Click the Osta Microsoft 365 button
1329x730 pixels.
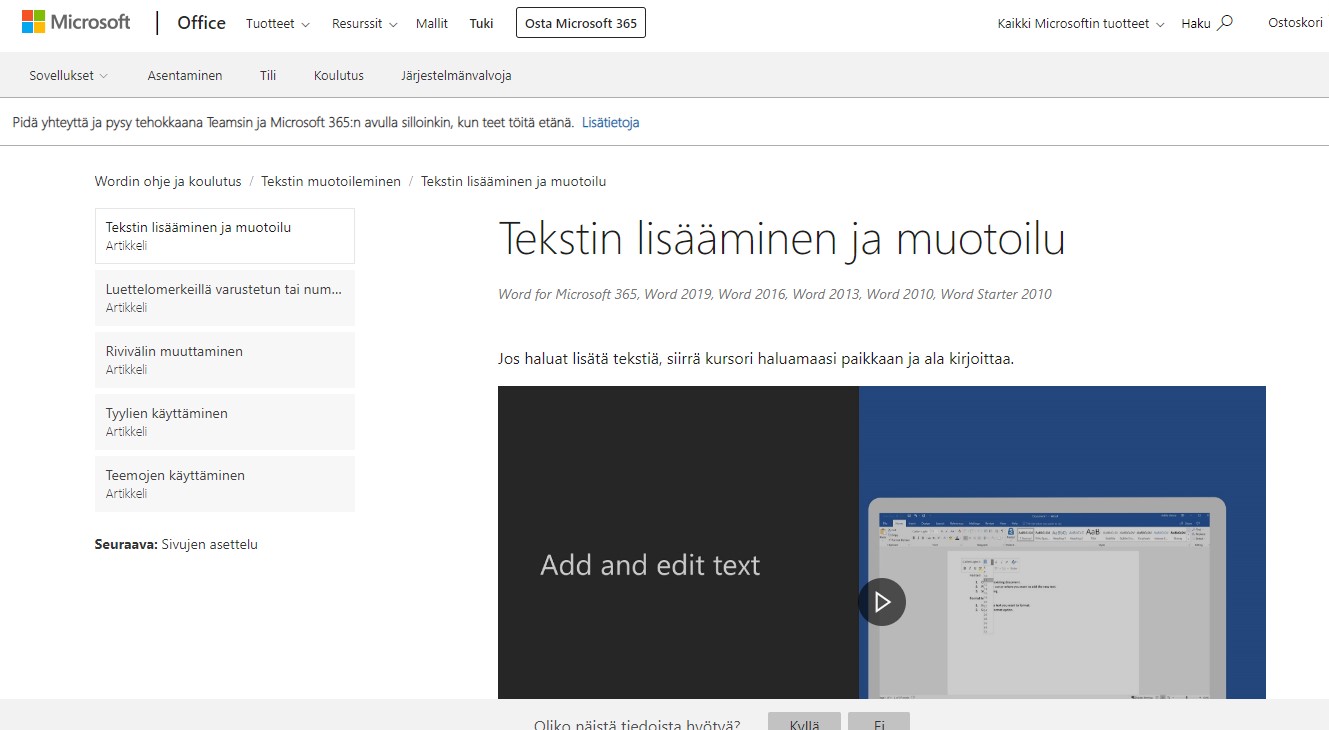pos(581,23)
